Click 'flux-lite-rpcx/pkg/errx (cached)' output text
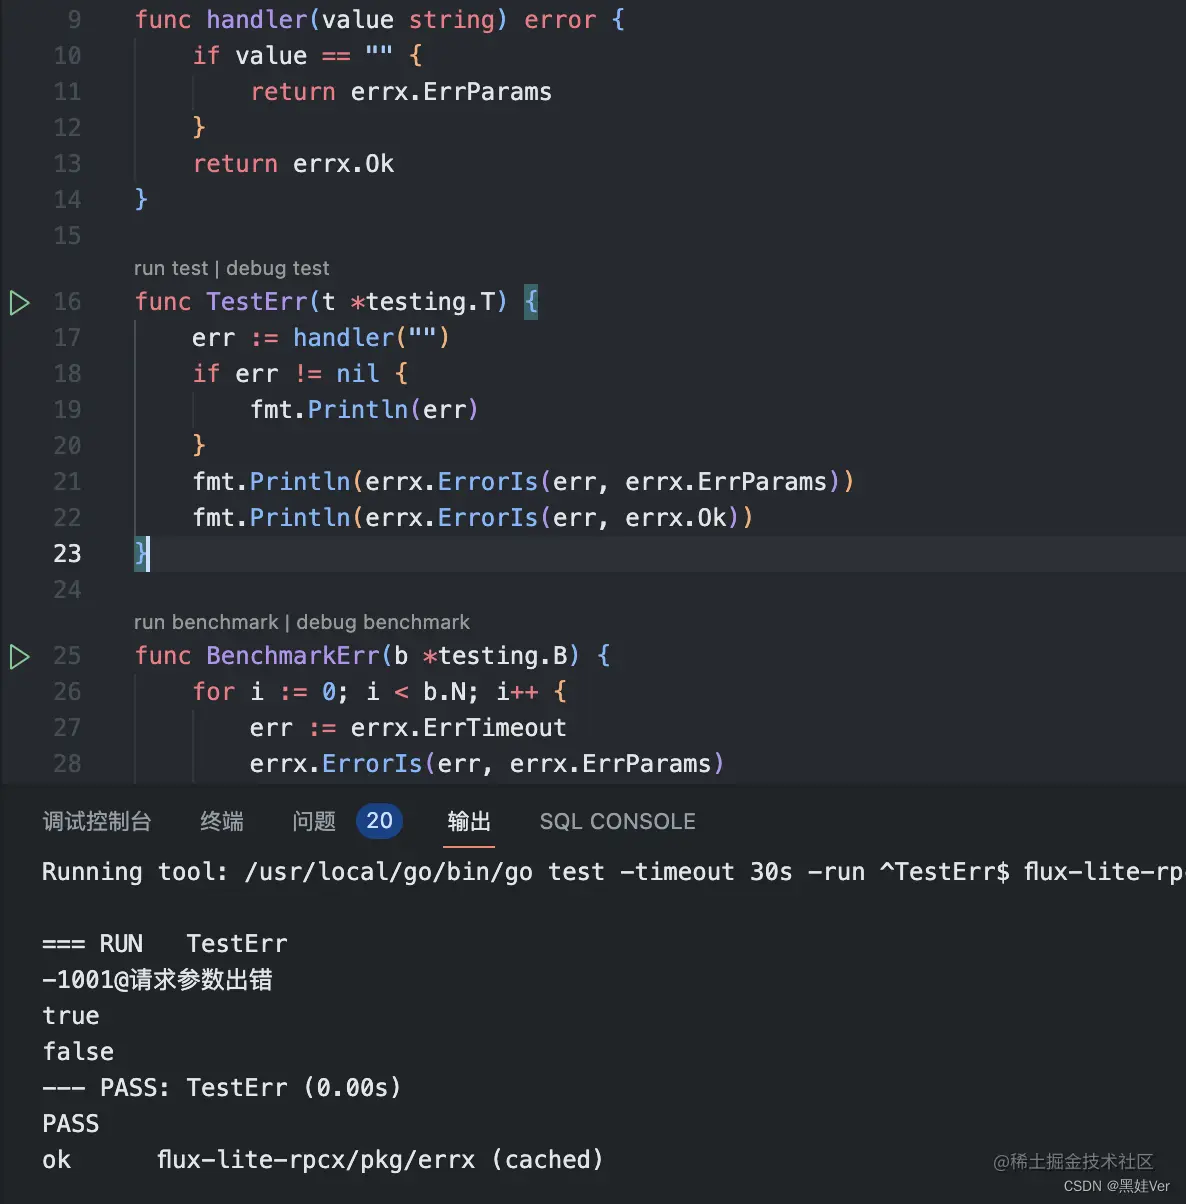The width and height of the screenshot is (1186, 1204). [x=380, y=1160]
